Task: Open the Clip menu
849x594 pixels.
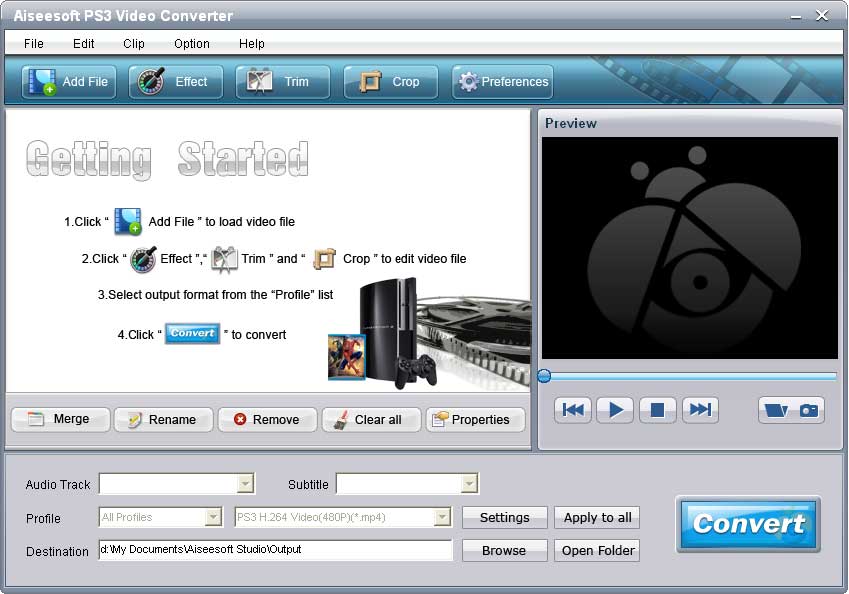Action: click(x=134, y=44)
